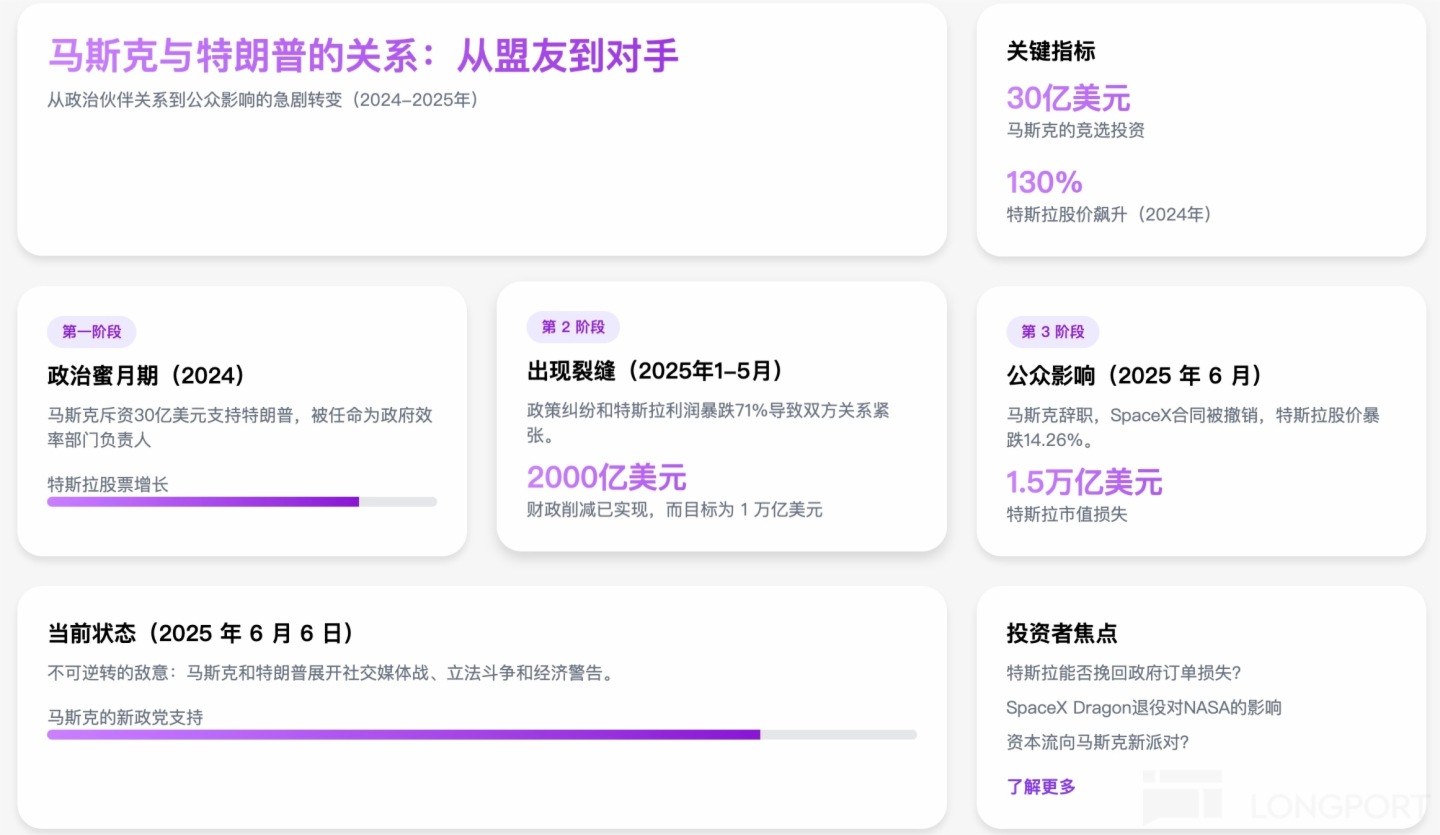Click the 130% stock surge metric
This screenshot has height=835, width=1440.
pos(1044,182)
